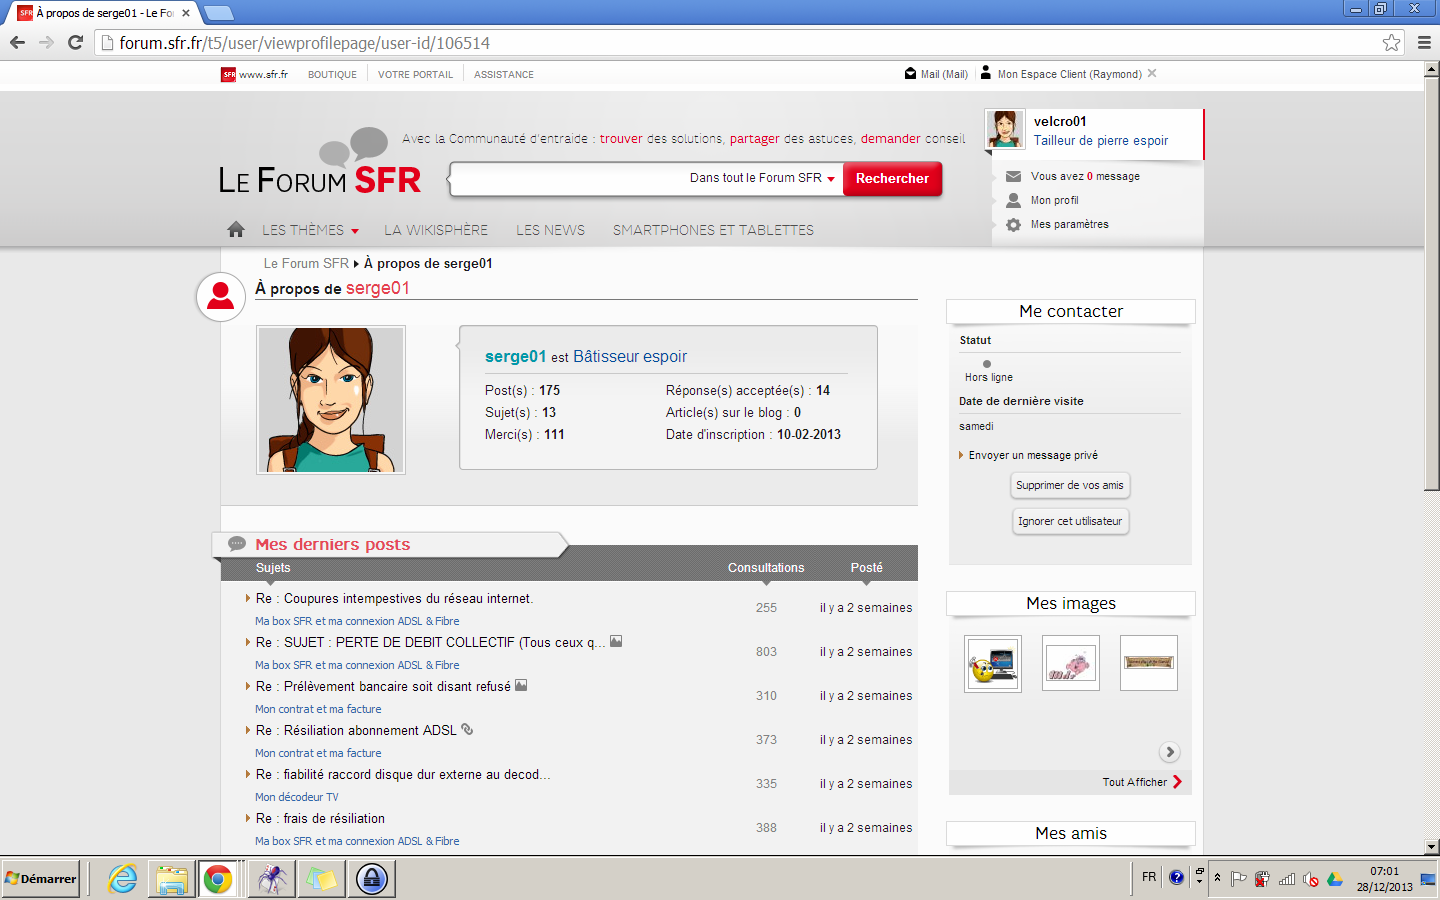Reload the page with the refresh icon
1440x900 pixels.
[75, 43]
